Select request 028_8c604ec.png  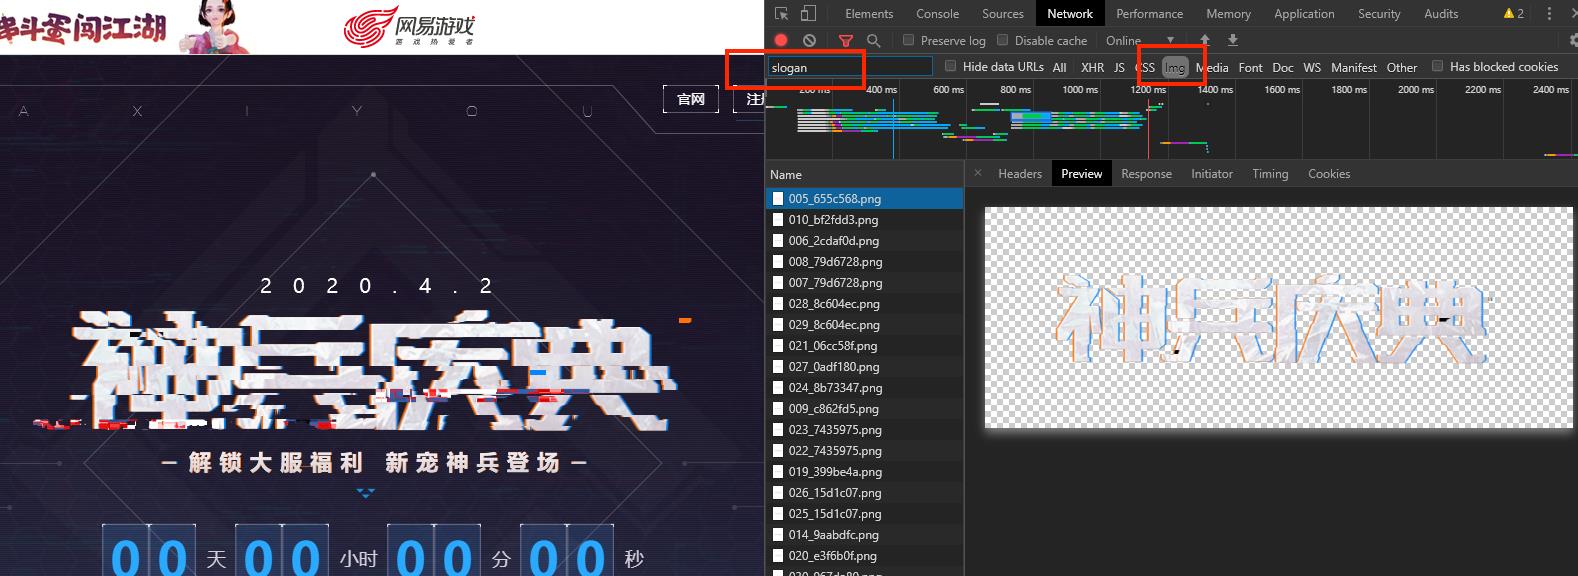(x=864, y=303)
